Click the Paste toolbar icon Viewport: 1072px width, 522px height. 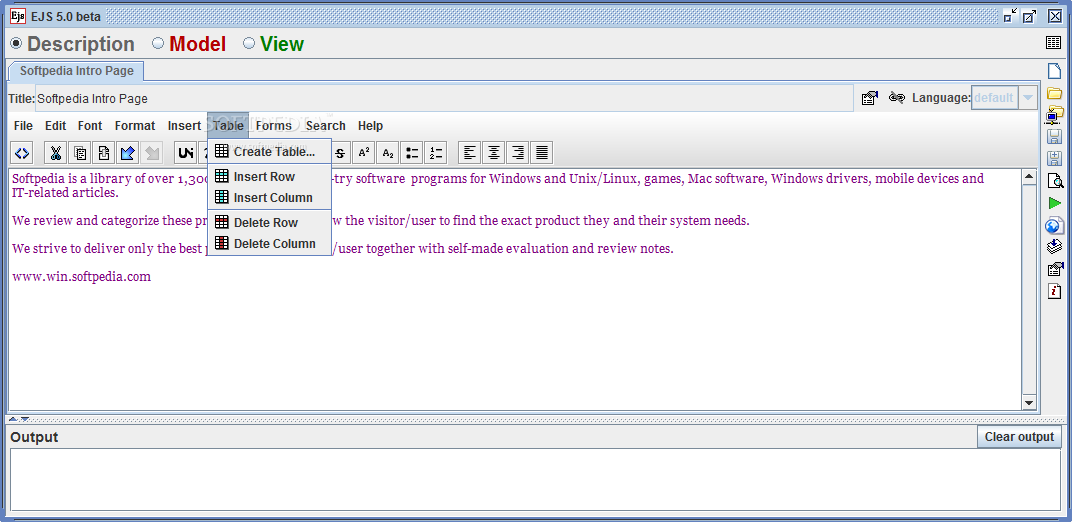[103, 153]
